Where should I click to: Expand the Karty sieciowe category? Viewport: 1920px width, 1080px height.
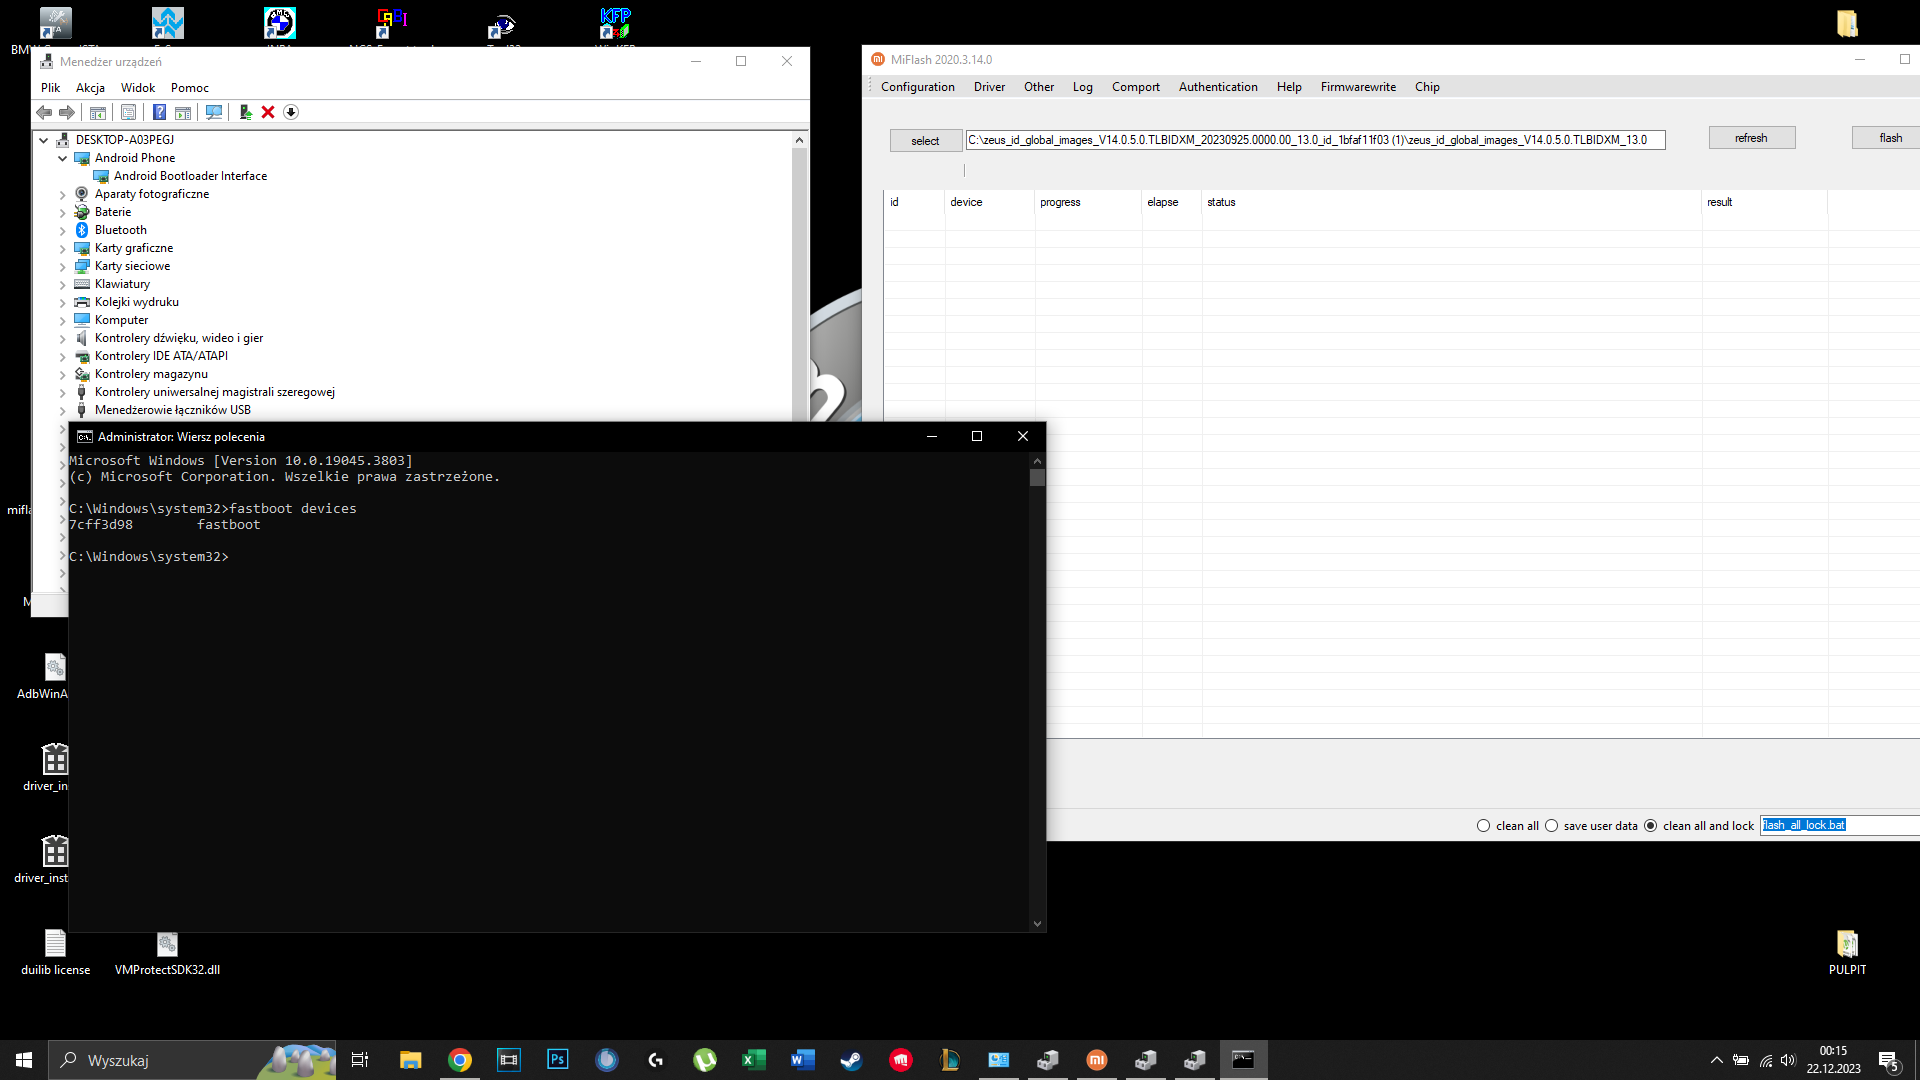click(62, 266)
